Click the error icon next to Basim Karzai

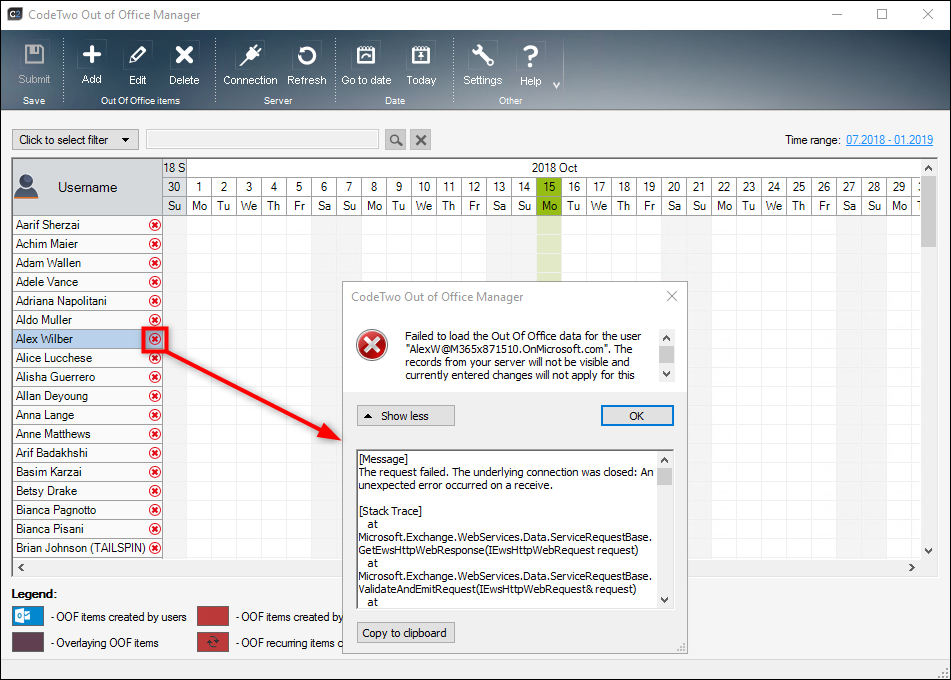(155, 472)
